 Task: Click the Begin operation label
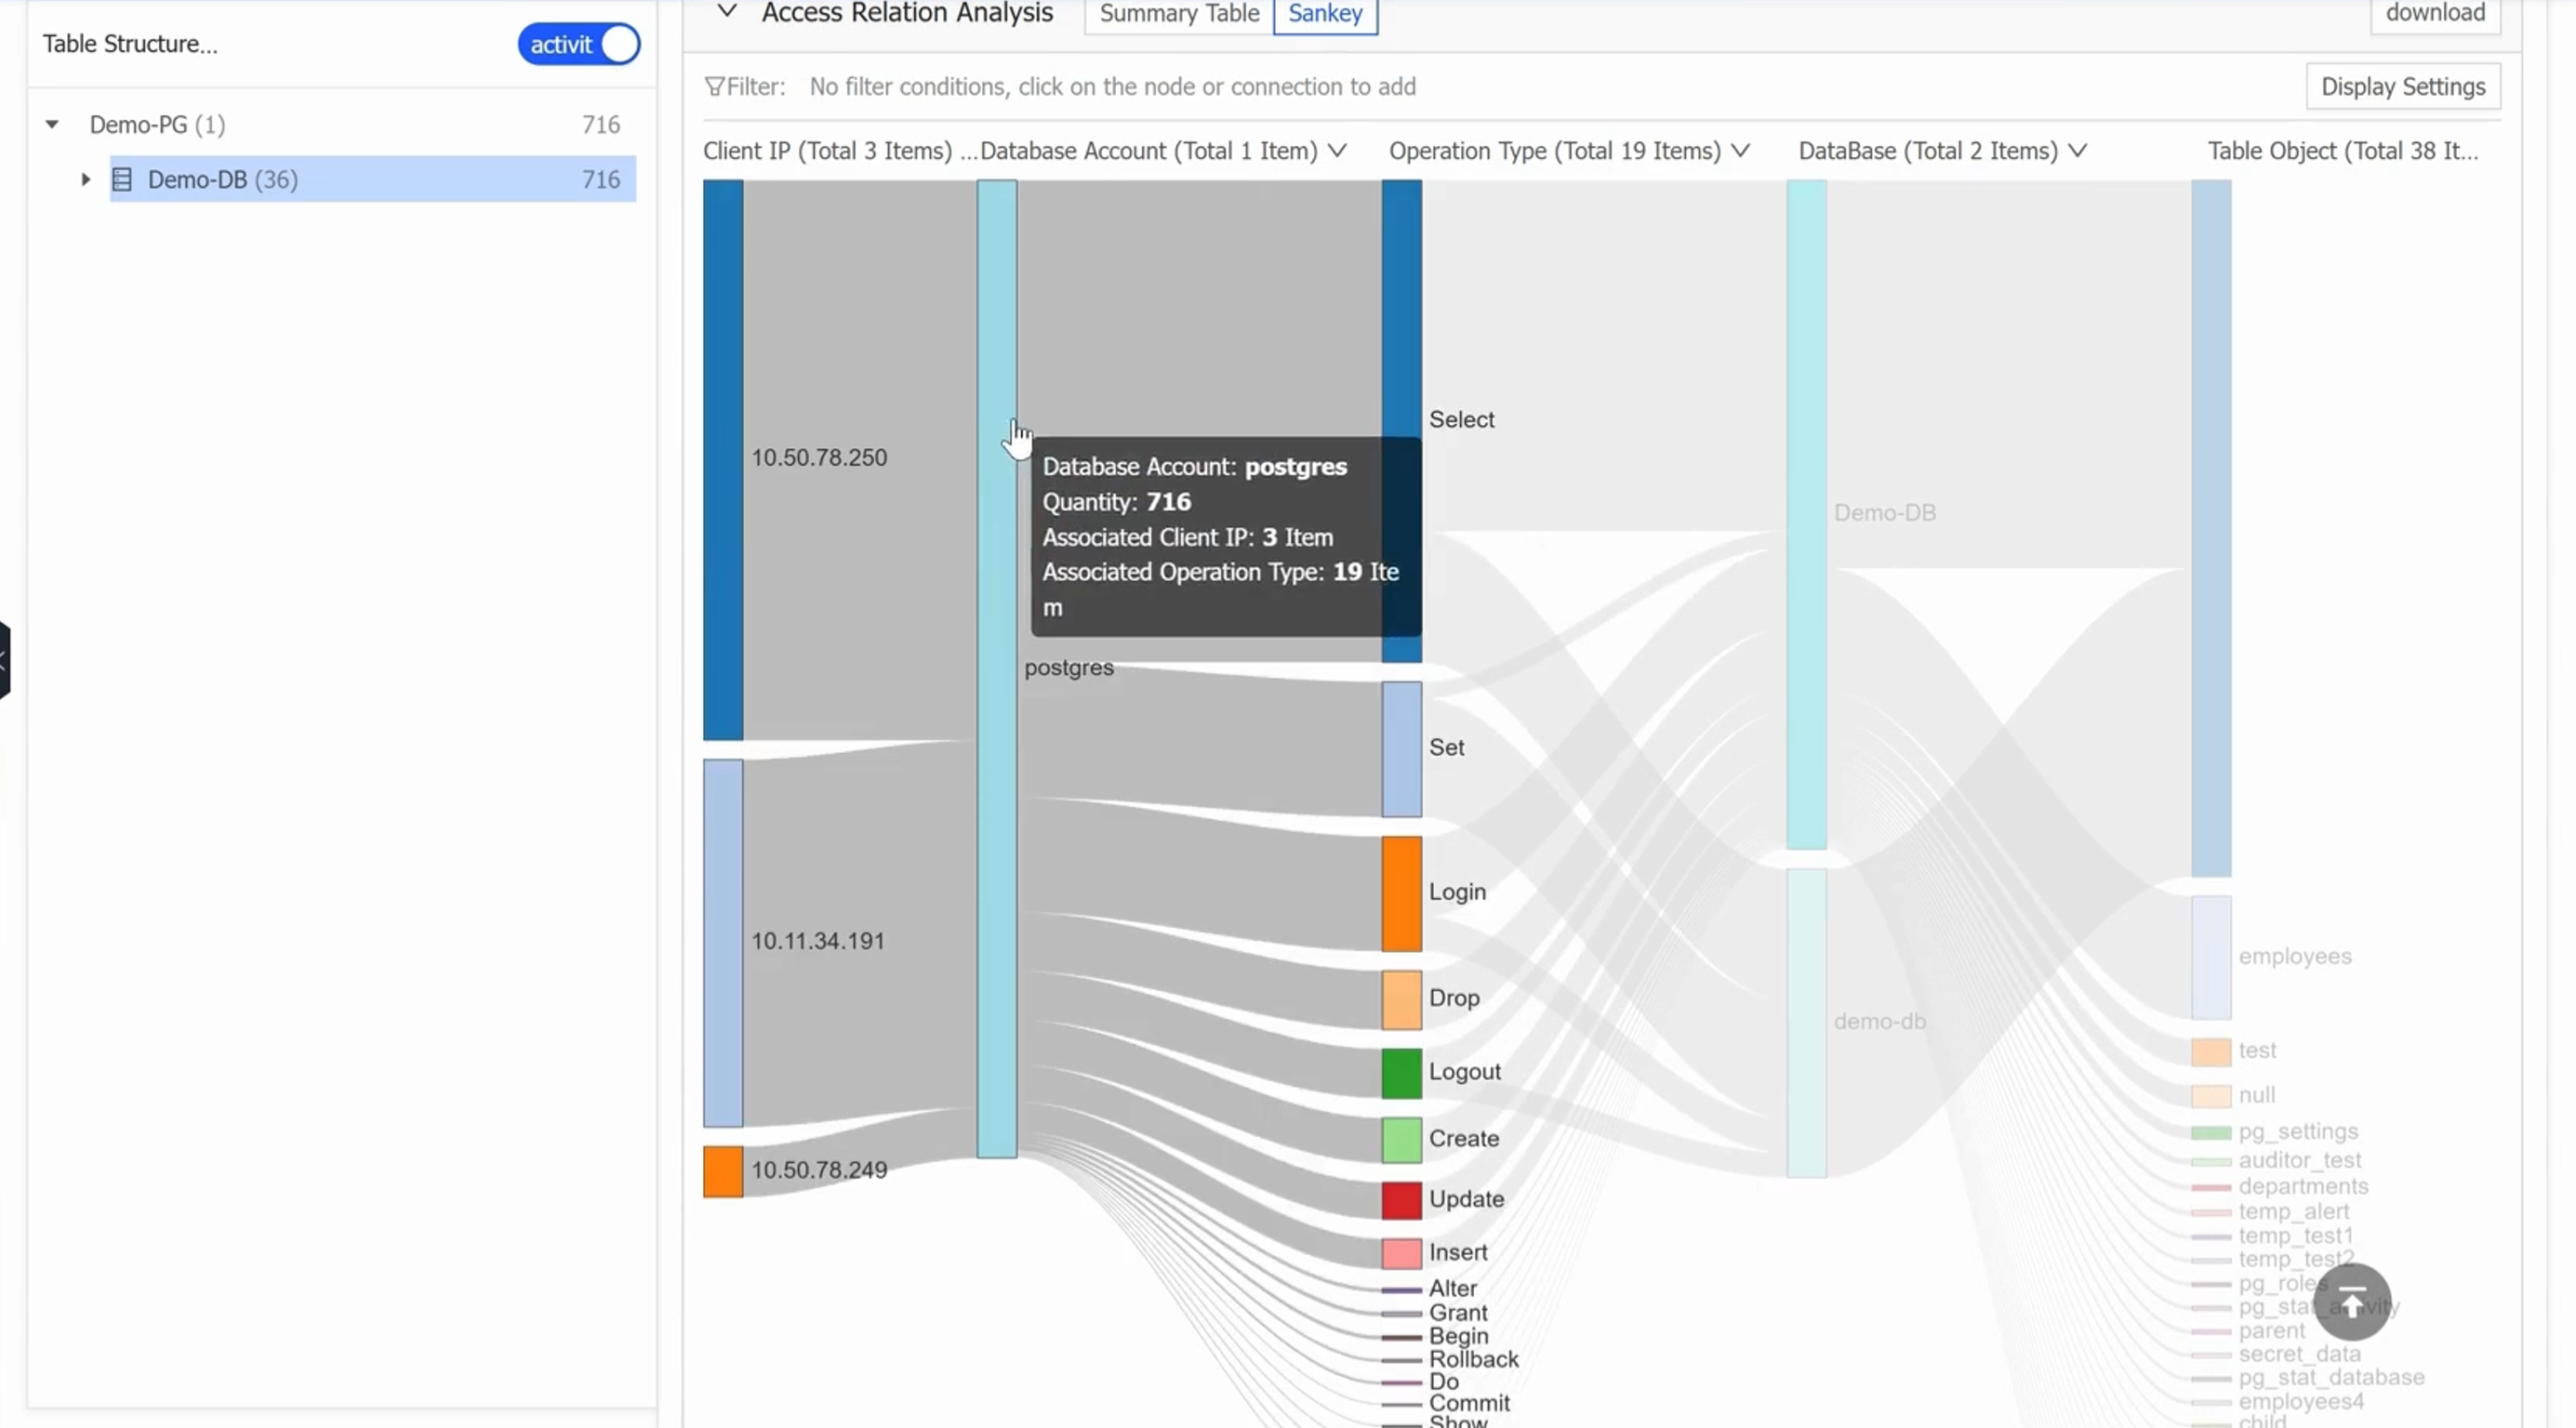point(1458,1337)
